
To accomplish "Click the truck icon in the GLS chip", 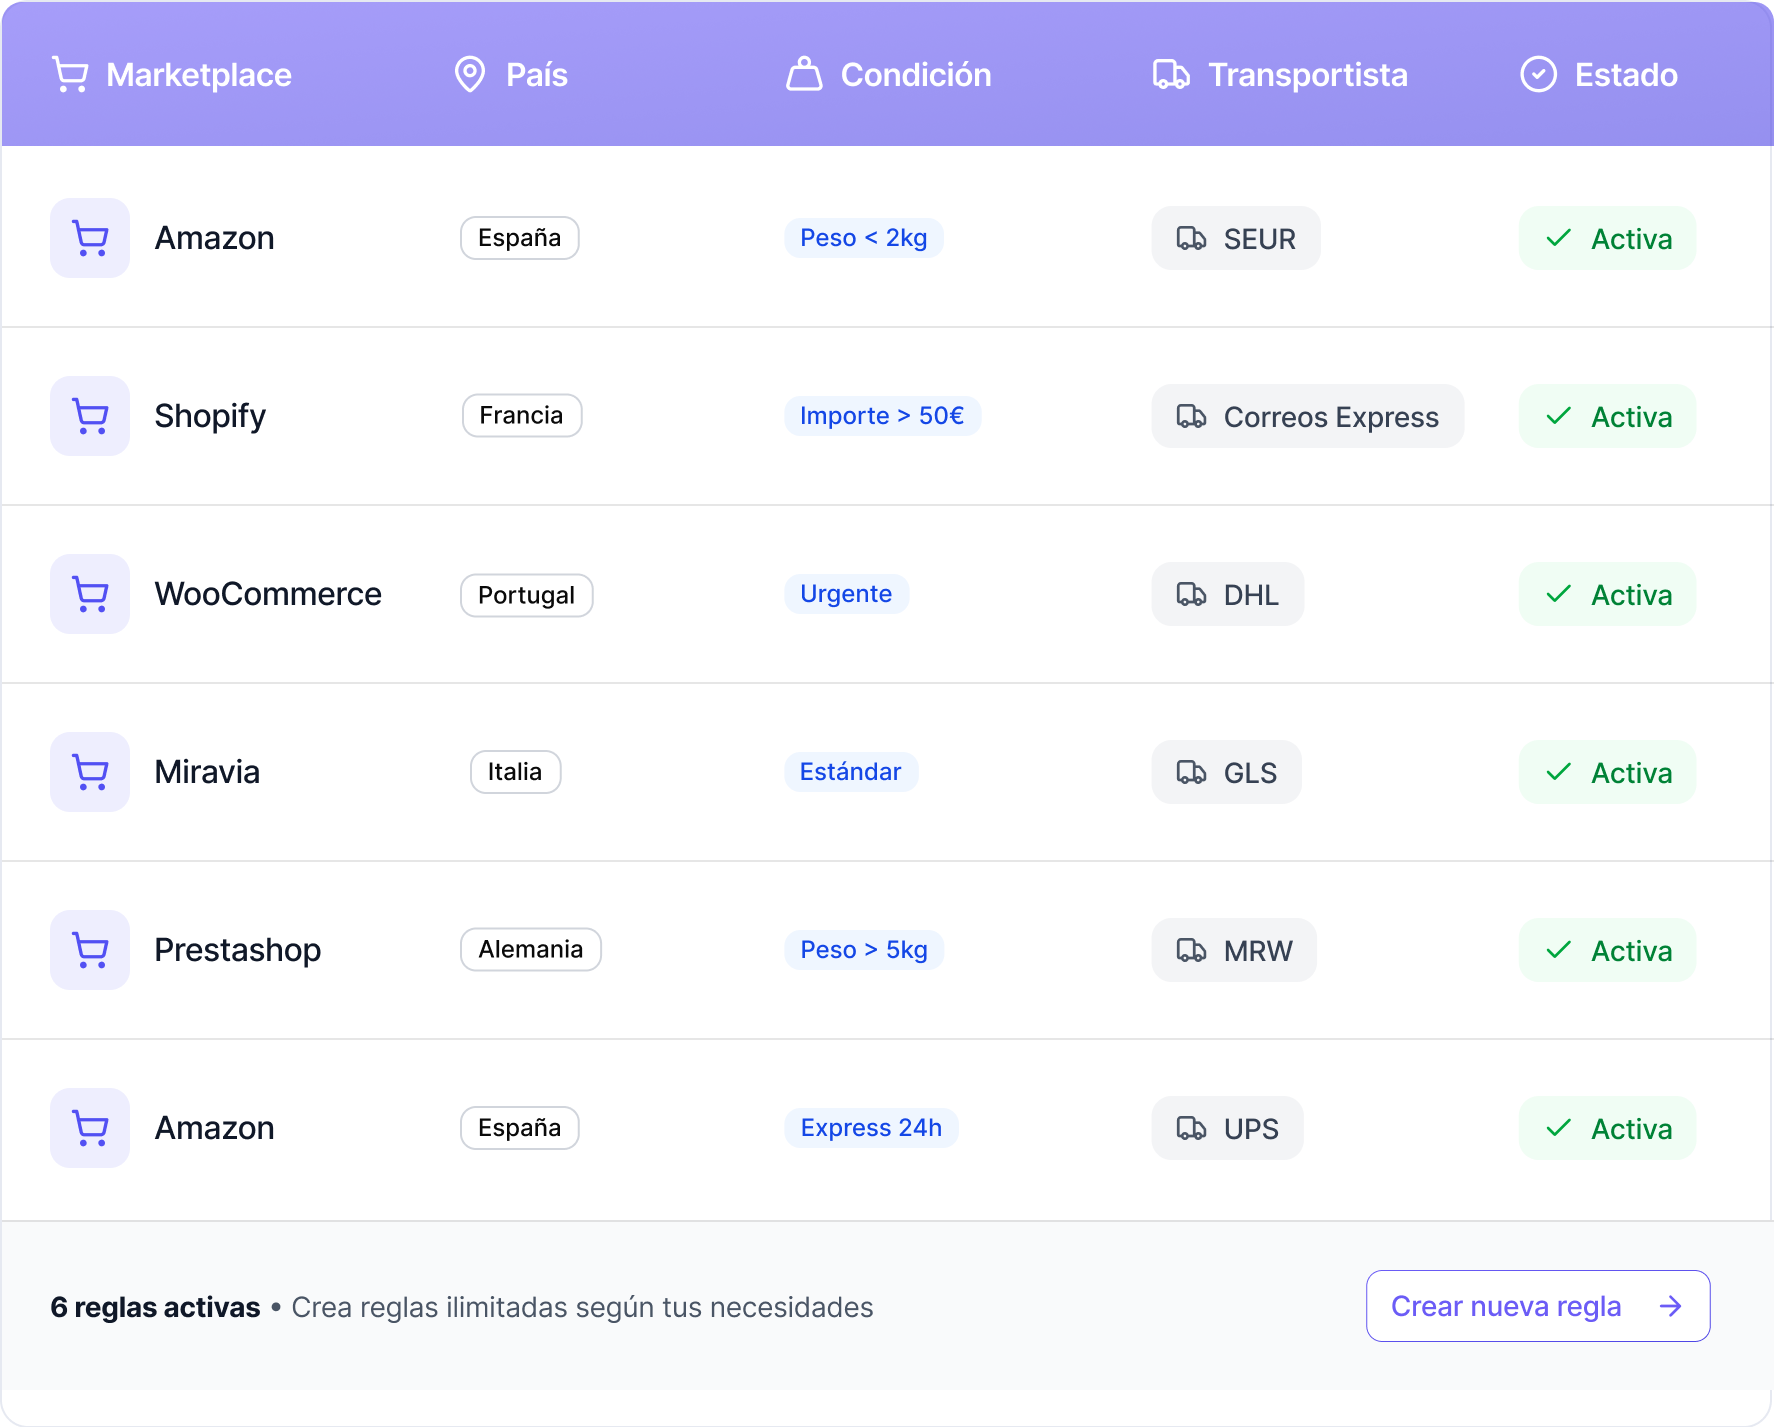I will pyautogui.click(x=1191, y=772).
